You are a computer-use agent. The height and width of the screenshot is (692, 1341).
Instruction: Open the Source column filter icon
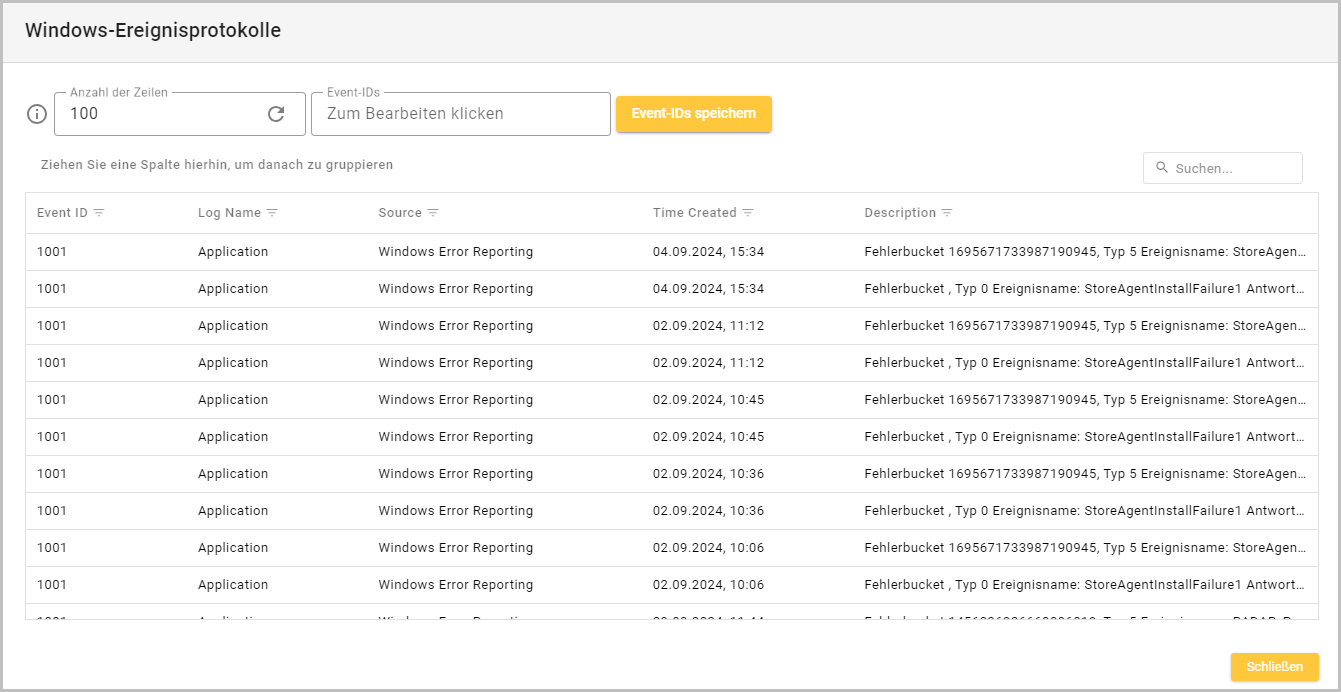pyautogui.click(x=433, y=213)
